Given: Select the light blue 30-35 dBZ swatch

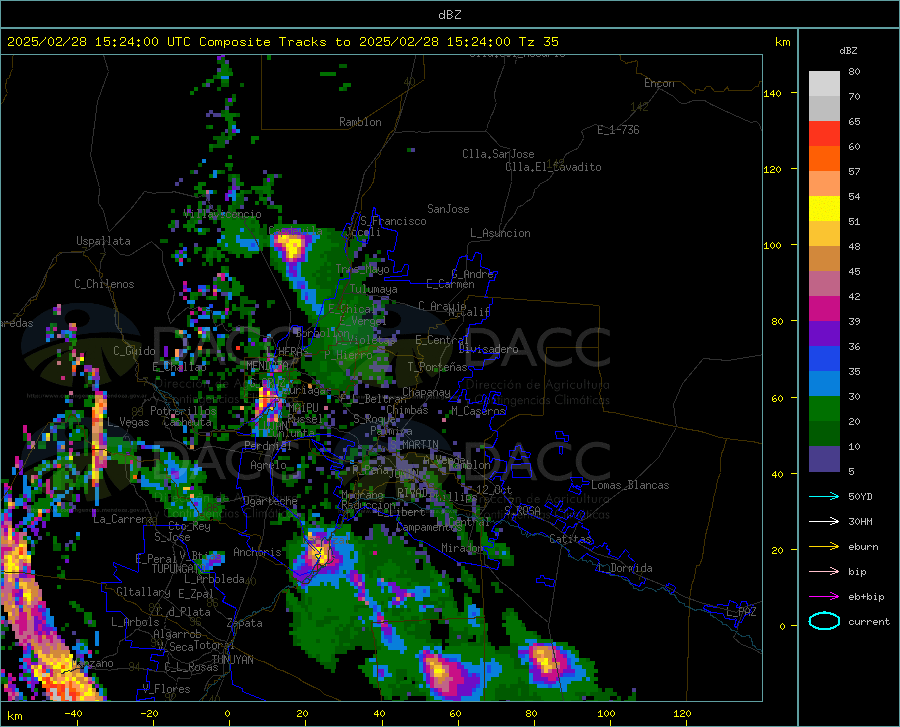Looking at the screenshot, I should pos(824,384).
